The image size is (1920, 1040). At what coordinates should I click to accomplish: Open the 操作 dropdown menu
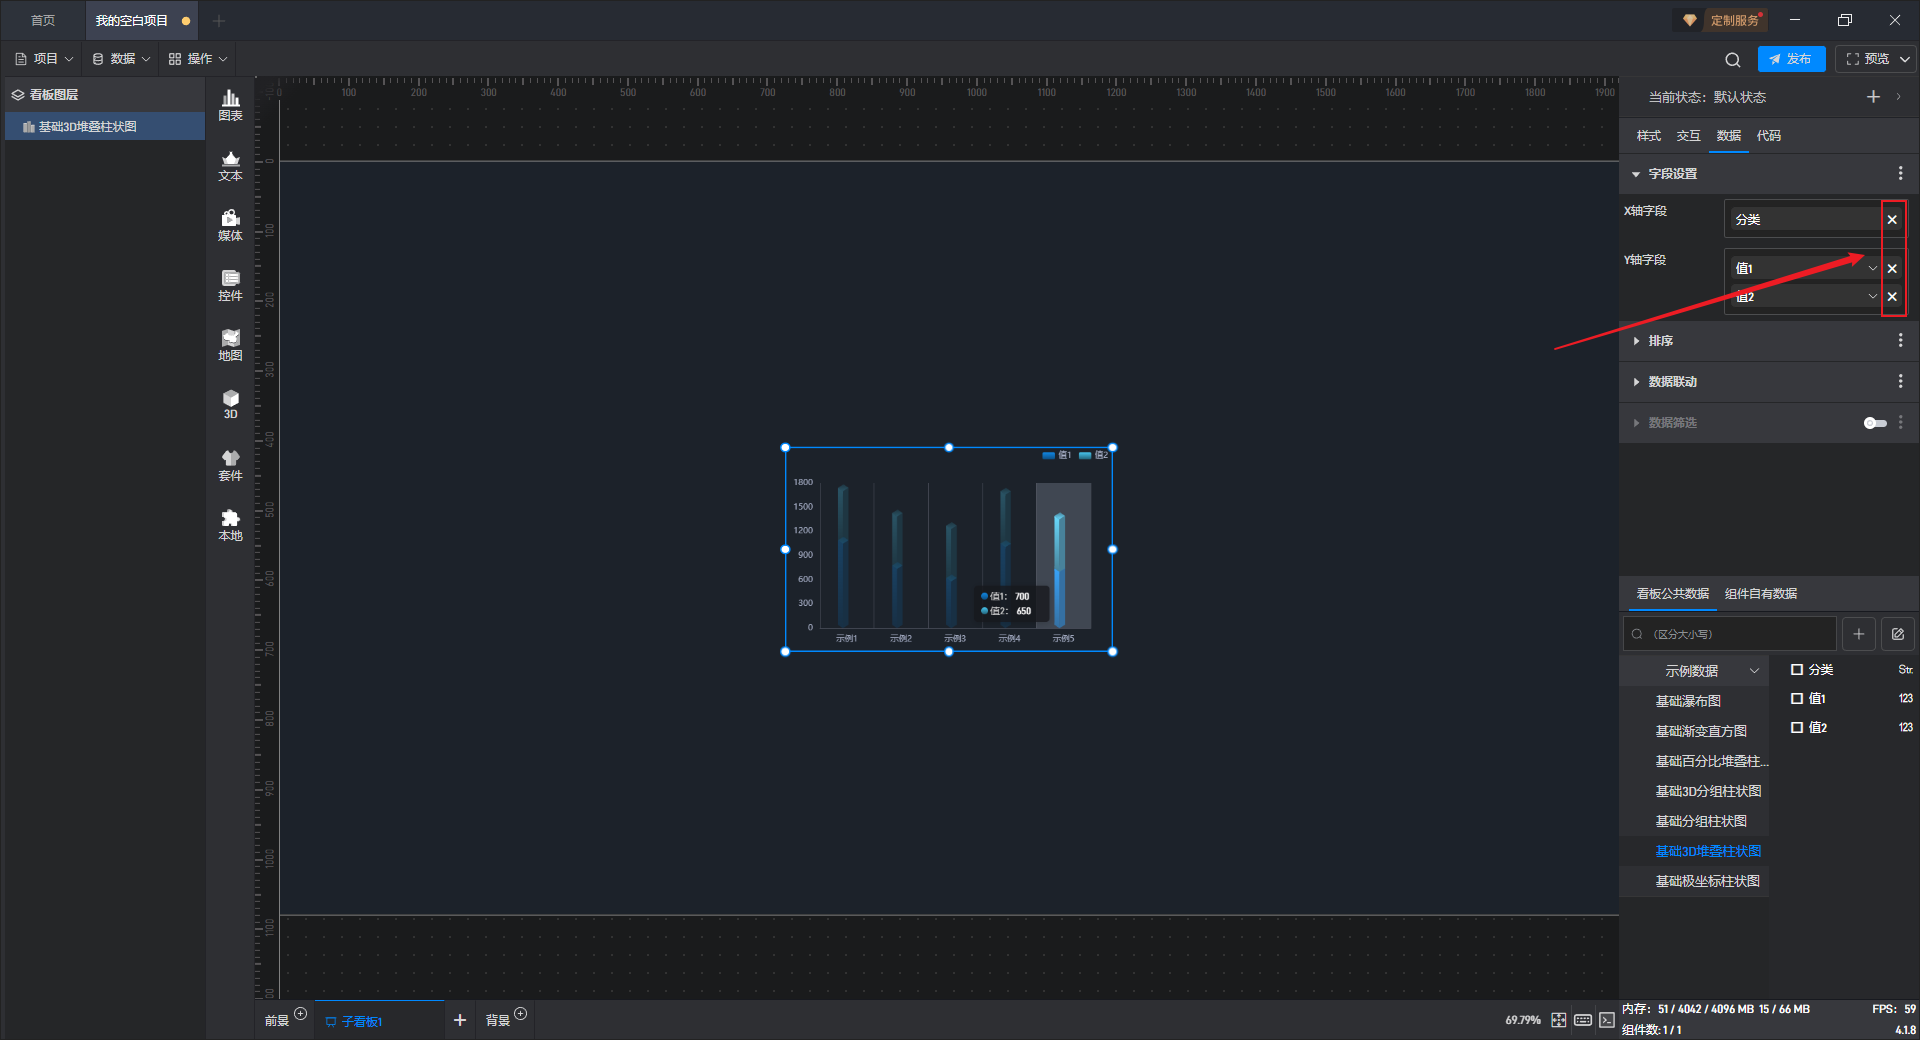point(198,59)
